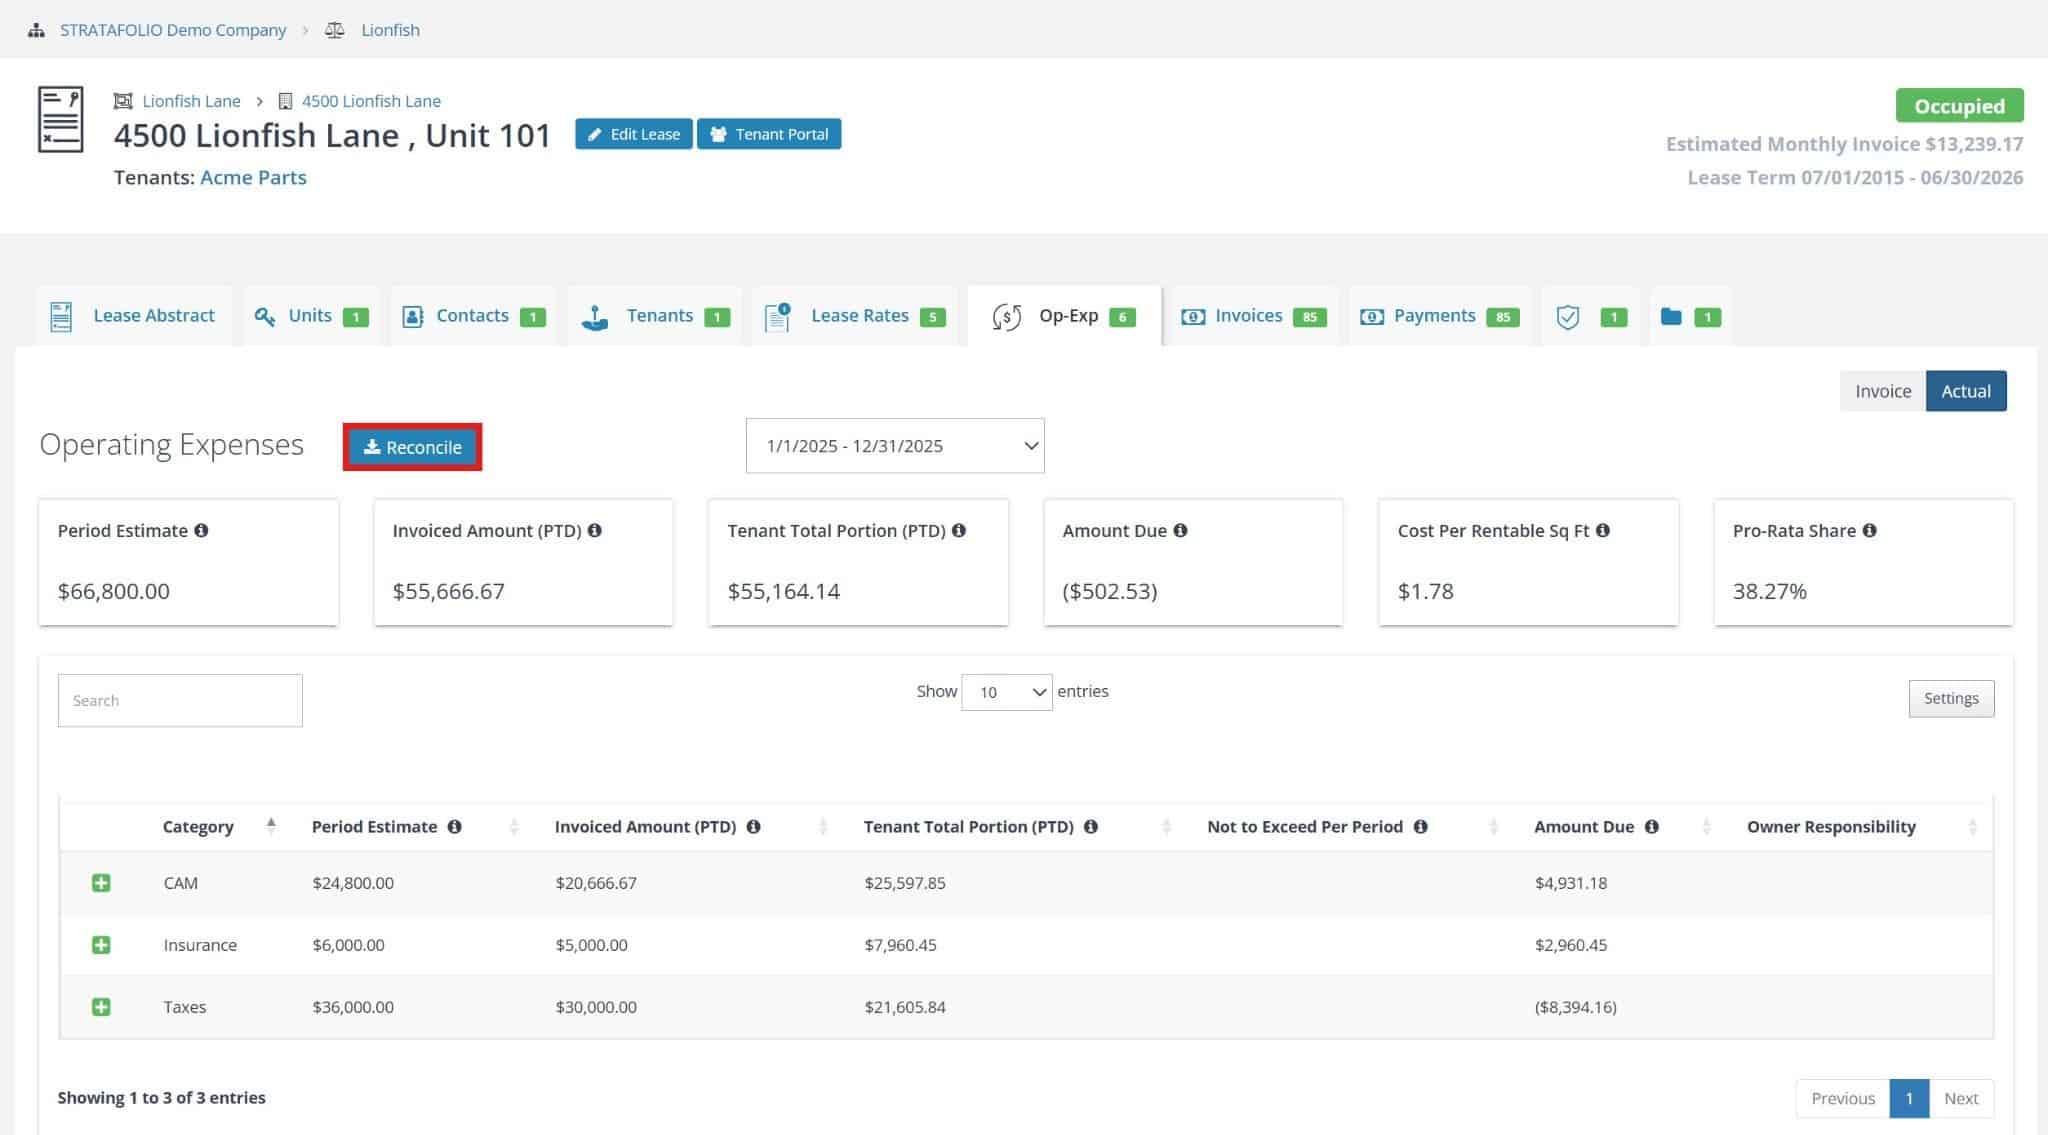Screen dimensions: 2048x1135
Task: Click the Period Estimate card info icon
Action: (x=201, y=530)
